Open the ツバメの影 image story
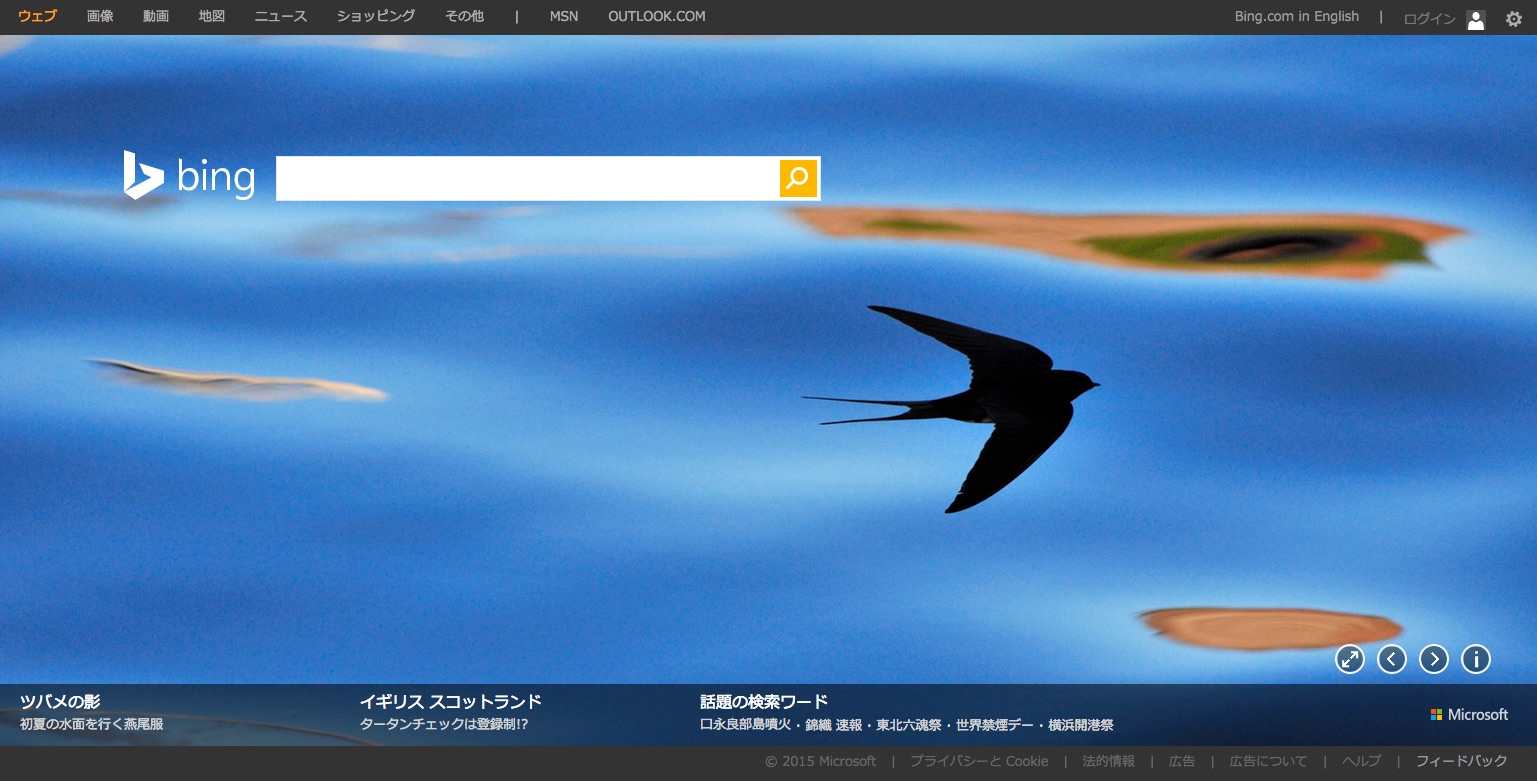 click(60, 701)
